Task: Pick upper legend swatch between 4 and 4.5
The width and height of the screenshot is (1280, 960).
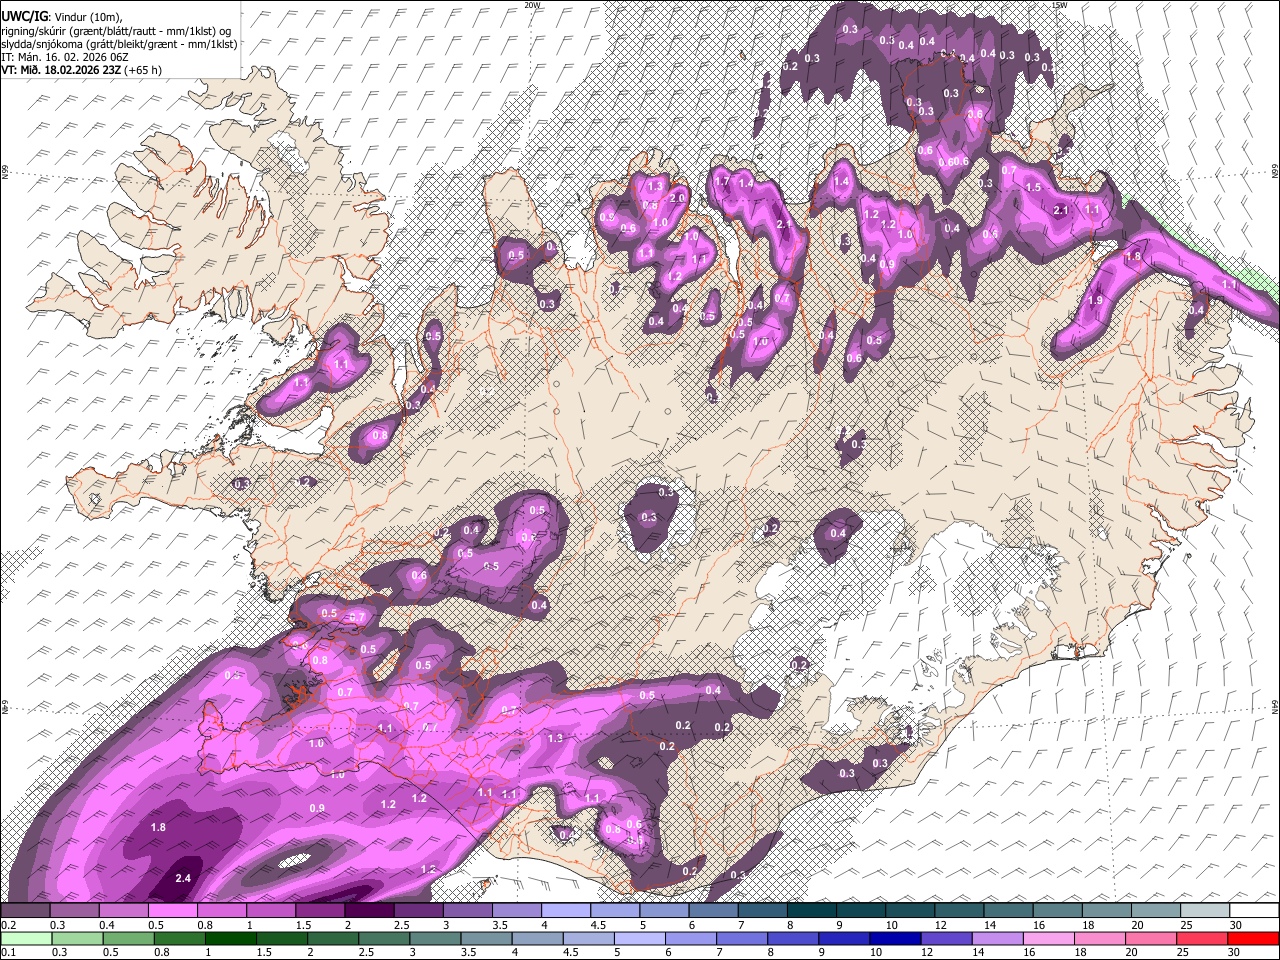Action: [x=566, y=911]
